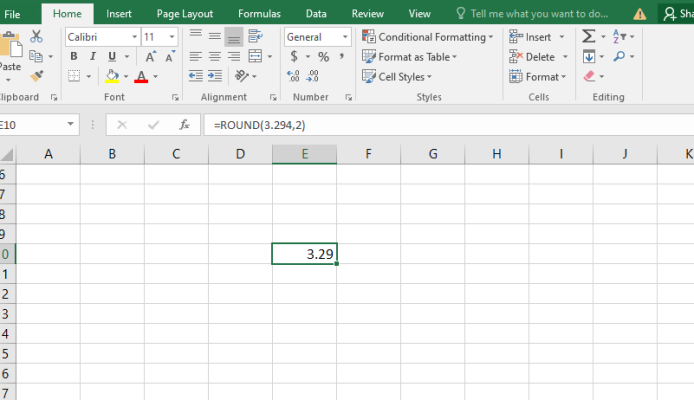
Task: Click the formula bar text
Action: click(x=259, y=125)
